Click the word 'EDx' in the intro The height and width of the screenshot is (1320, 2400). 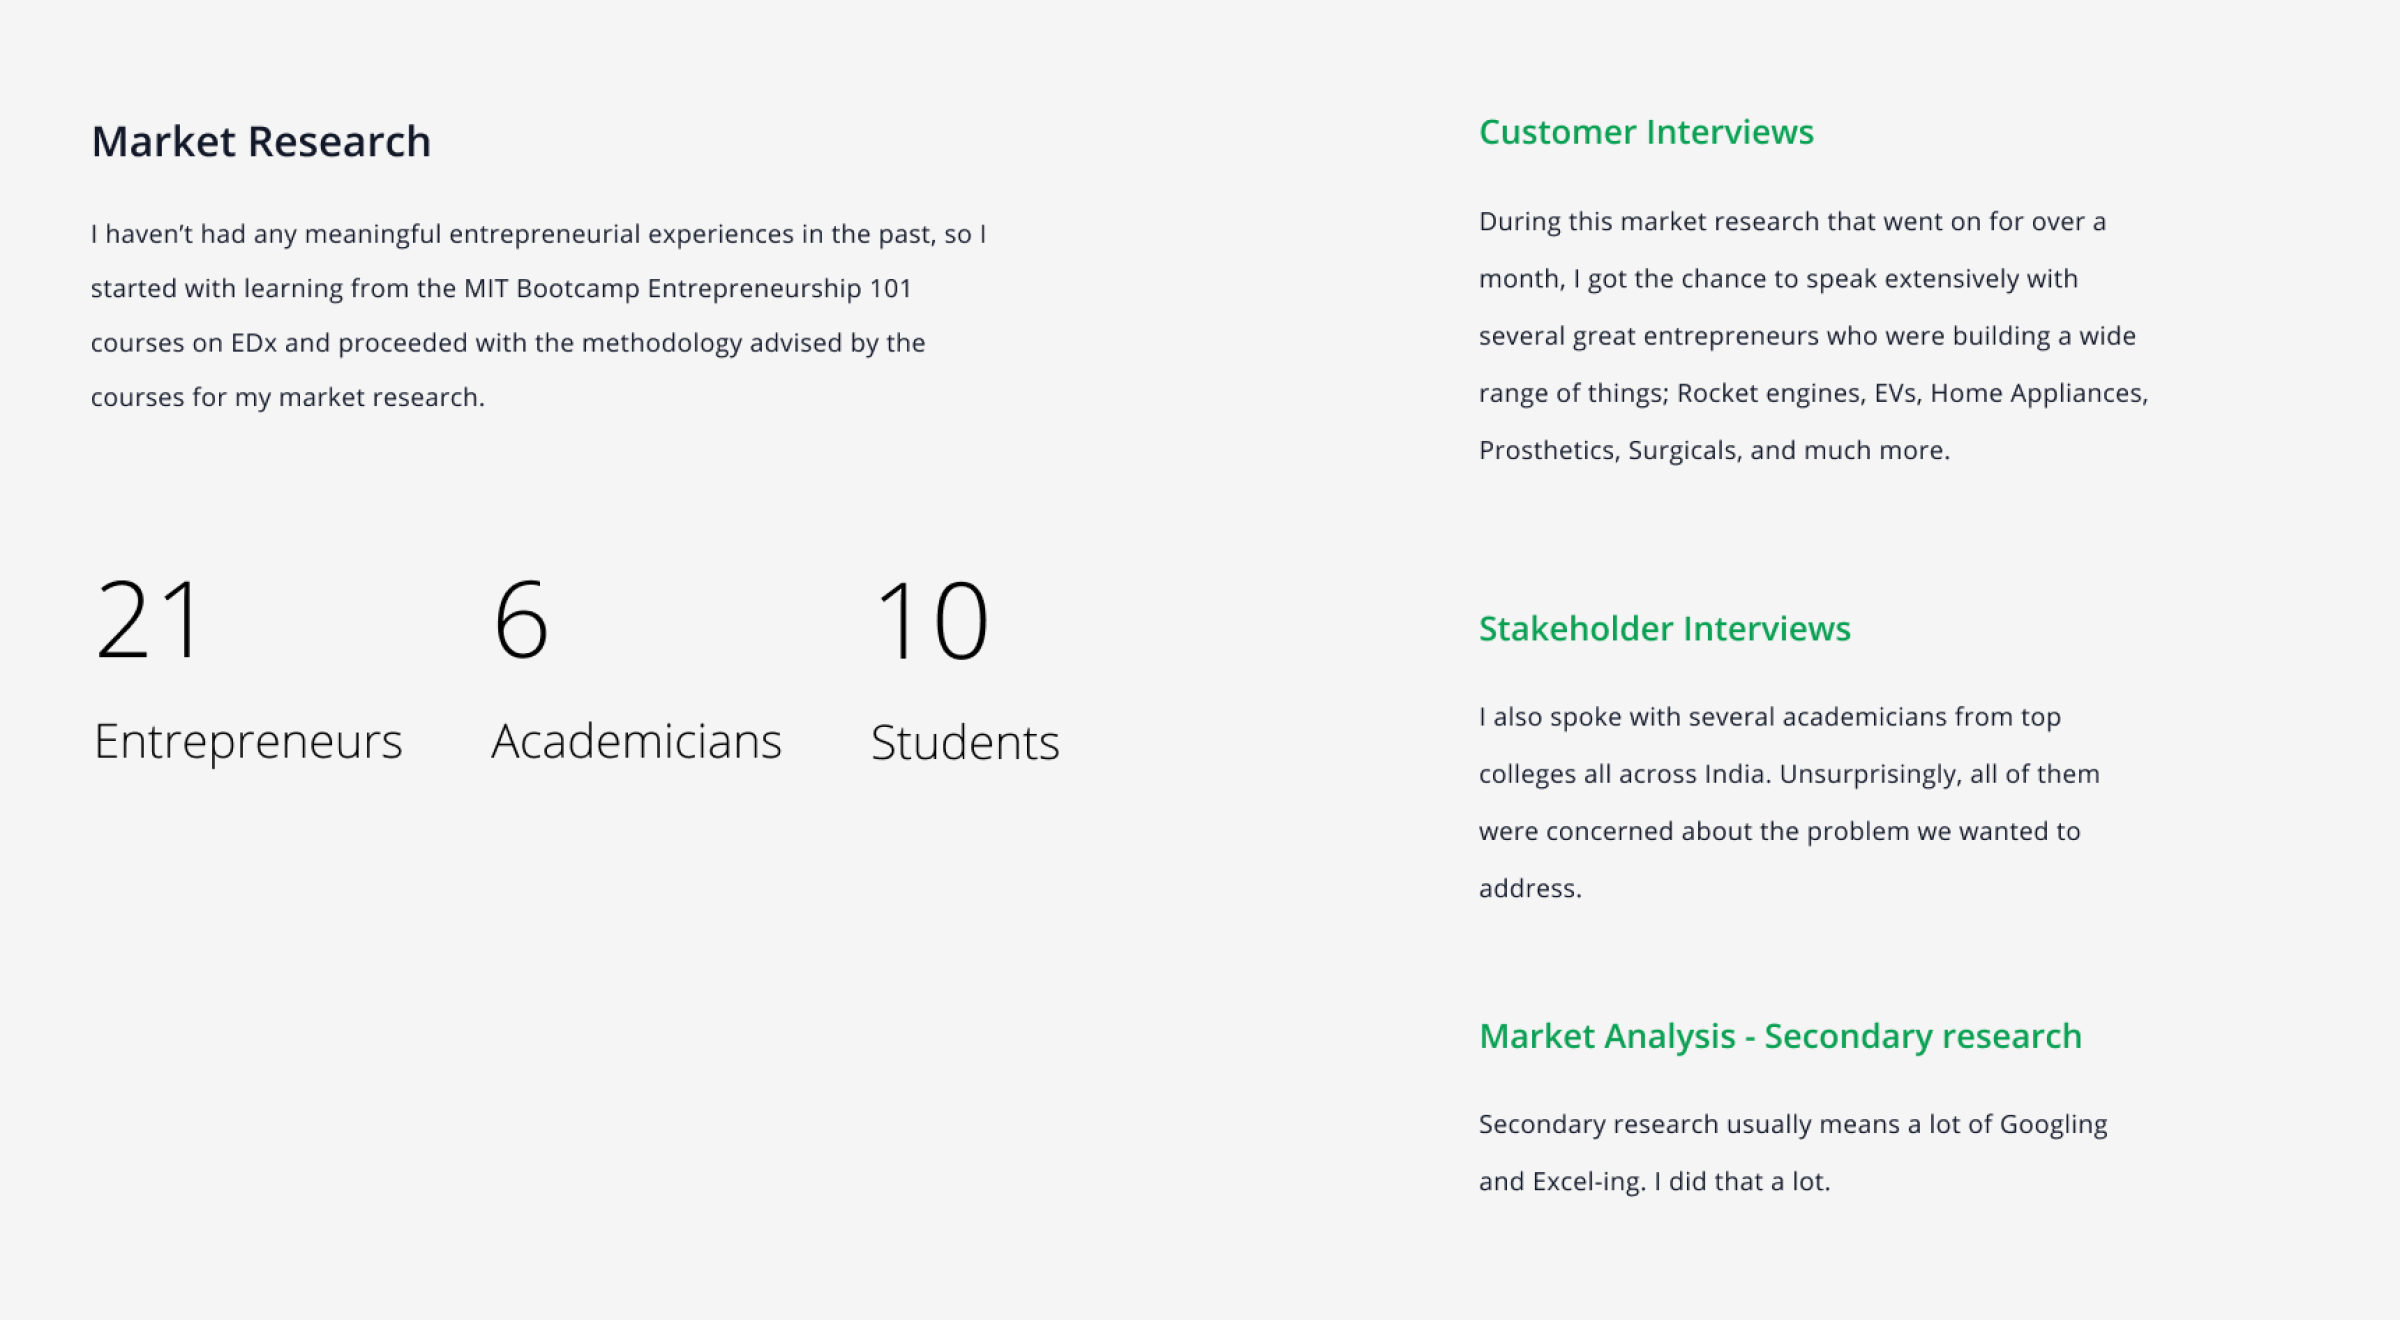(253, 343)
